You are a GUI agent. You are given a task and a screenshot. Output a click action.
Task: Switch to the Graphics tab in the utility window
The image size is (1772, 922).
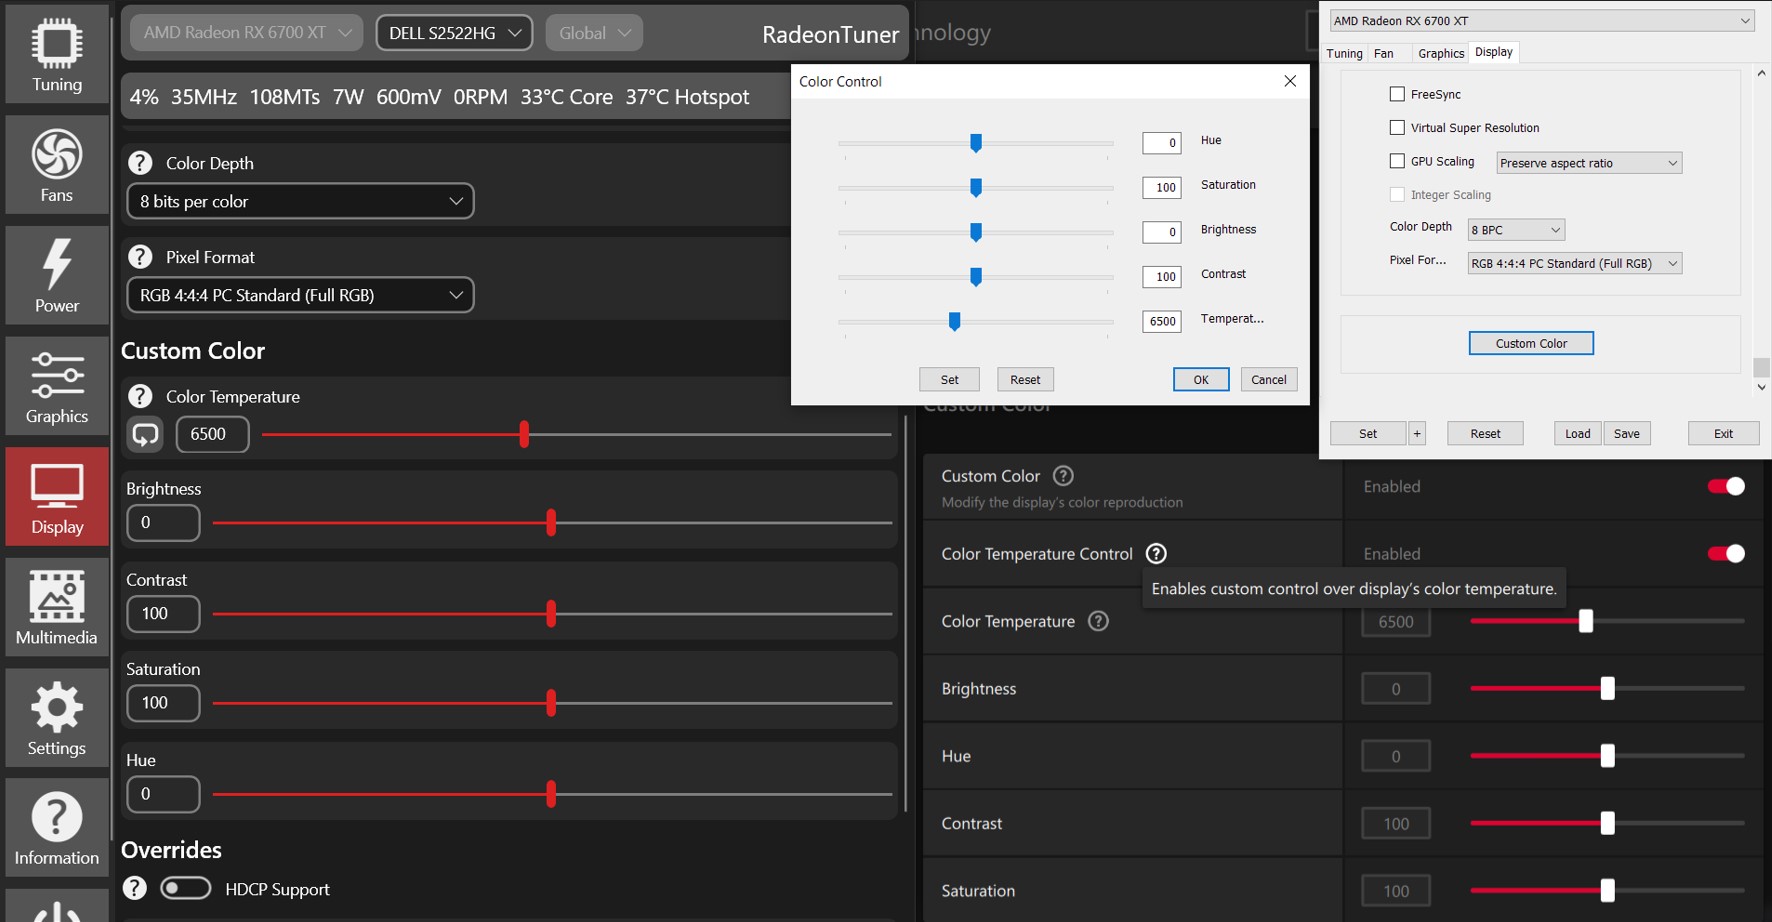pos(1441,53)
